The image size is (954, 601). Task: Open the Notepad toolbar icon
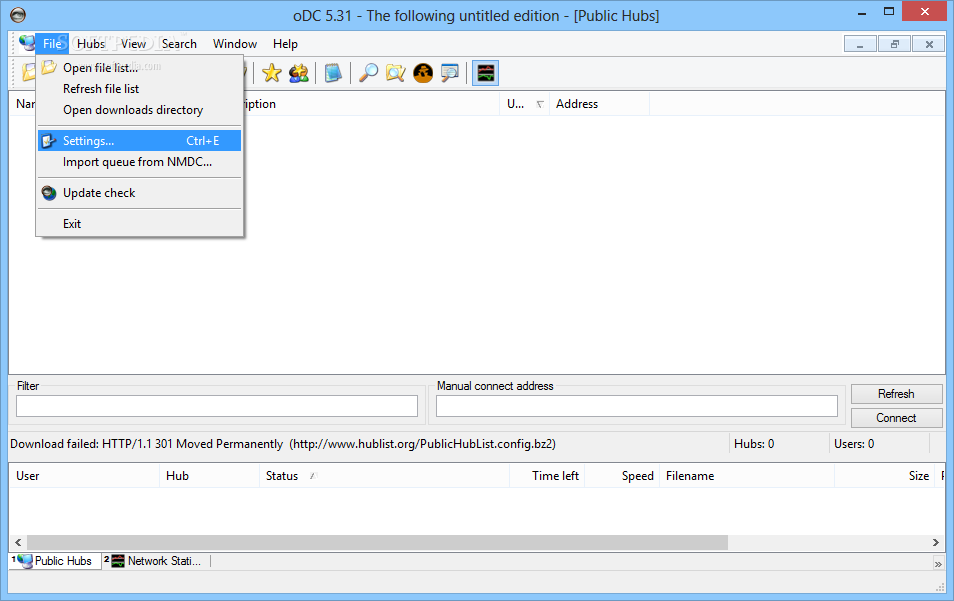333,73
